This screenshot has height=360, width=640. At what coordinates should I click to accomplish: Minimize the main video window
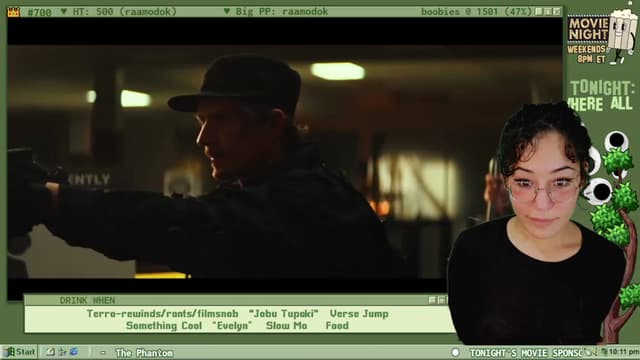click(x=539, y=11)
